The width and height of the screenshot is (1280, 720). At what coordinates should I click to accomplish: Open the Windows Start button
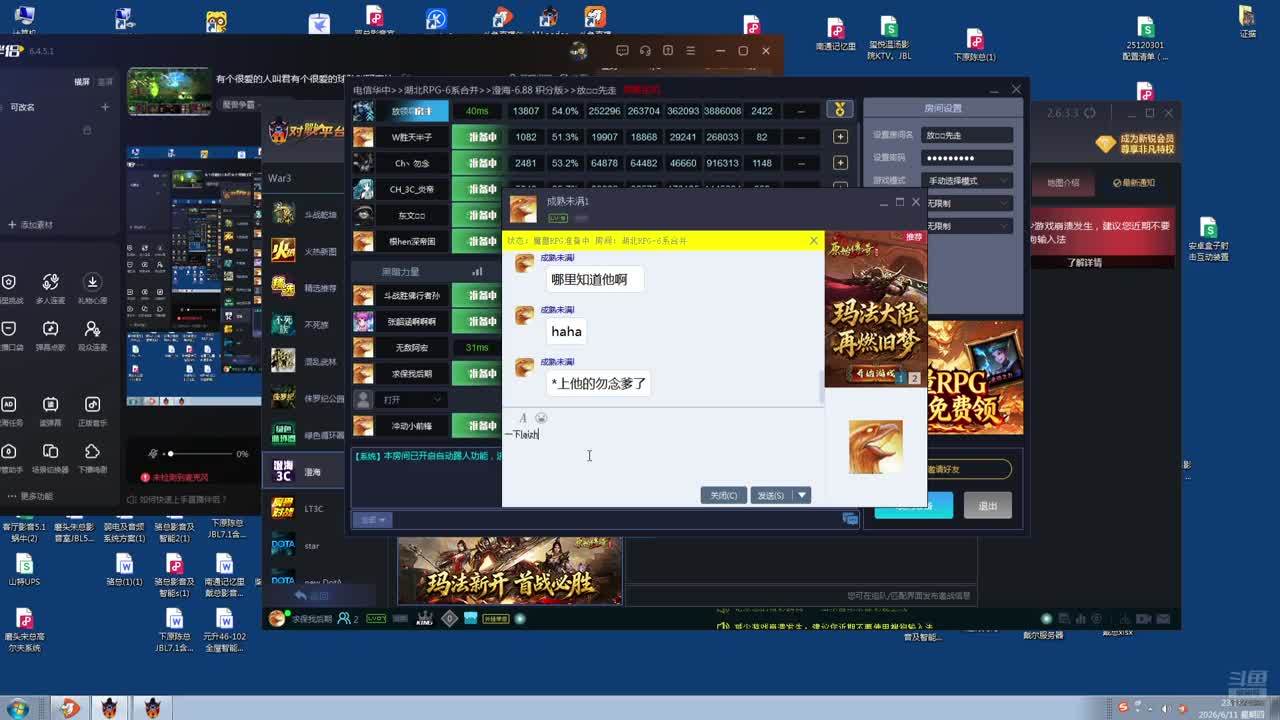click(15, 708)
